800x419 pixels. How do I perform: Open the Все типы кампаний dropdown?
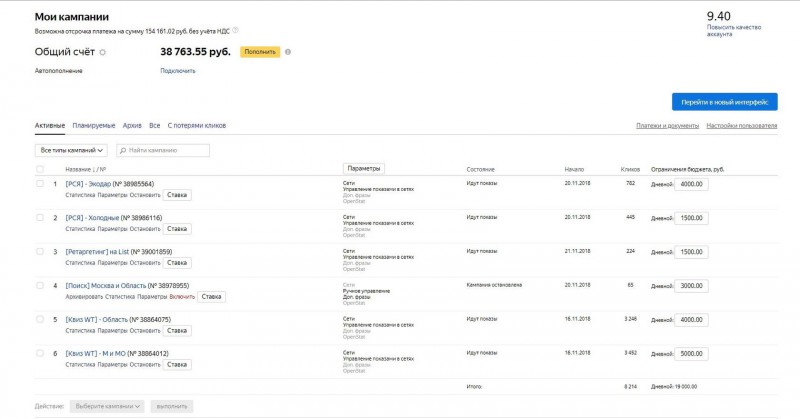coord(72,150)
